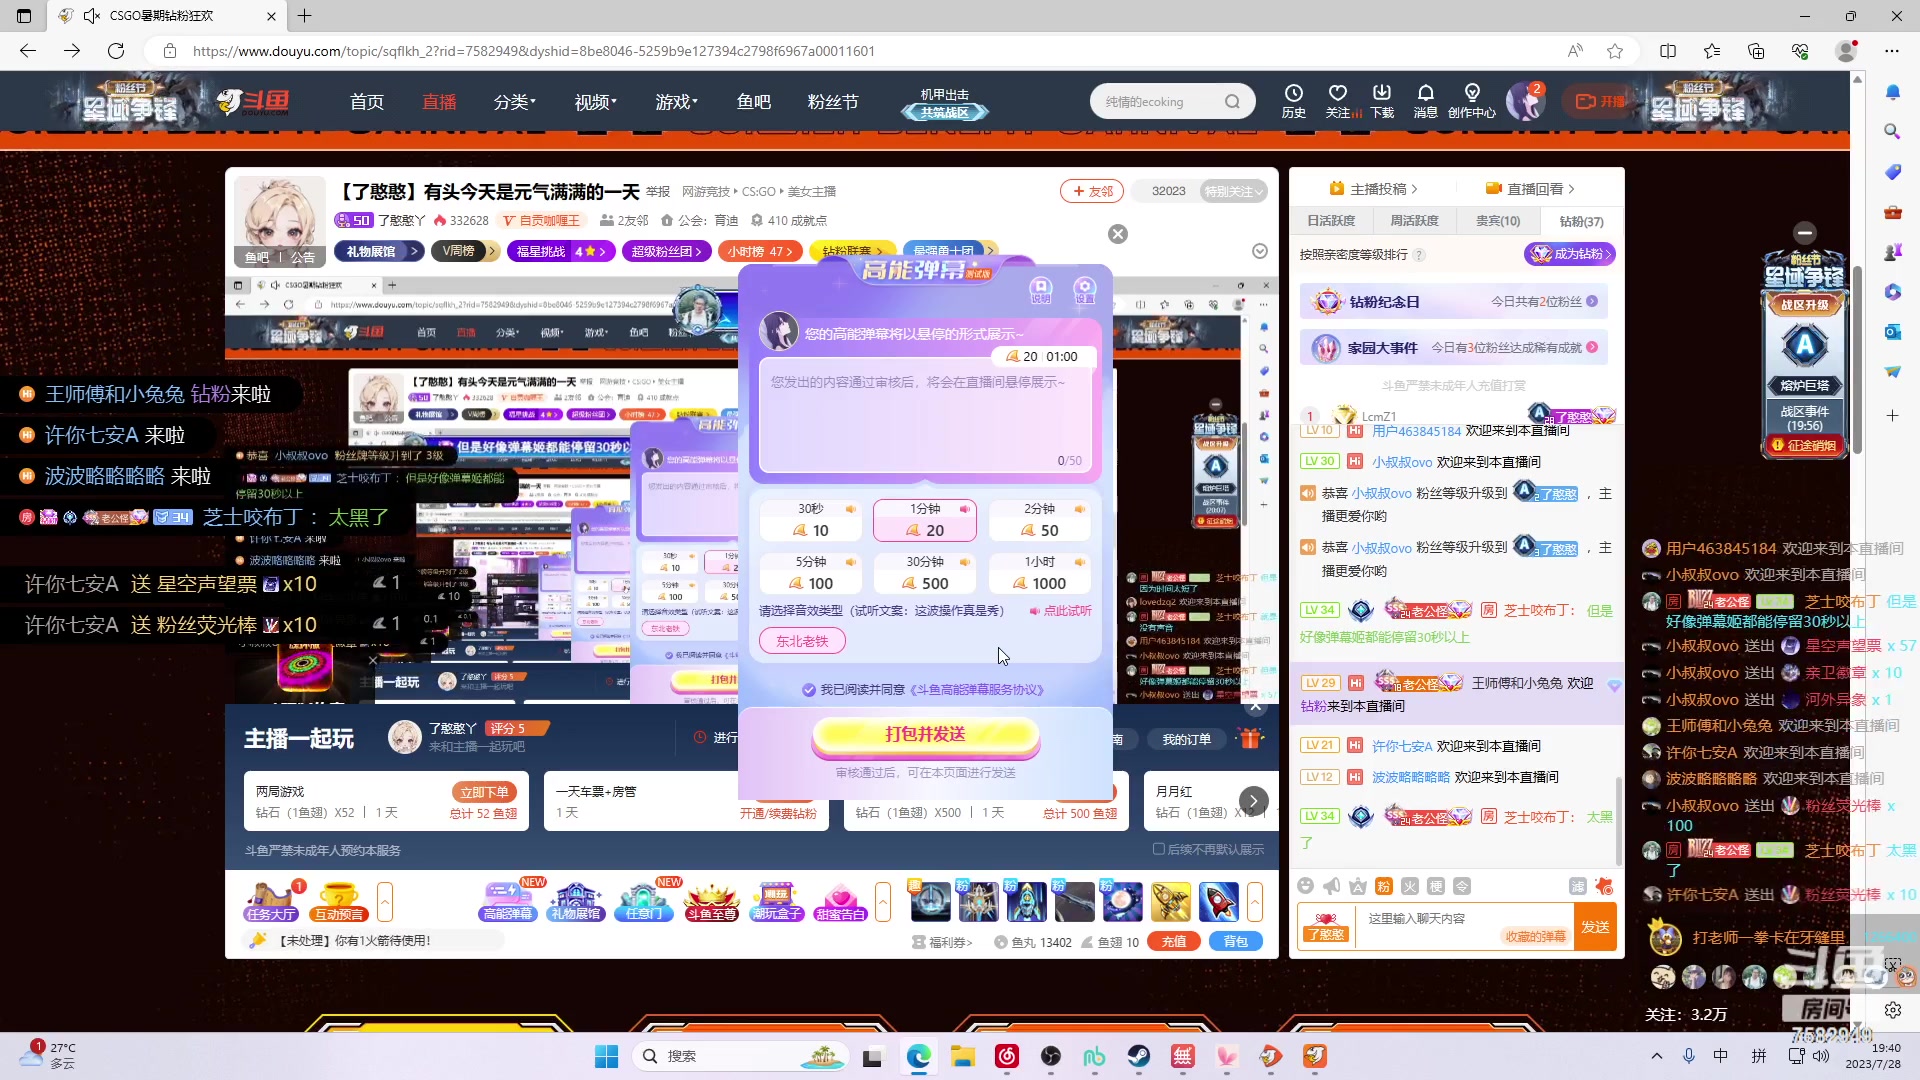Click the search magnifier in Douyu search box
The width and height of the screenshot is (1920, 1080).
point(1232,101)
